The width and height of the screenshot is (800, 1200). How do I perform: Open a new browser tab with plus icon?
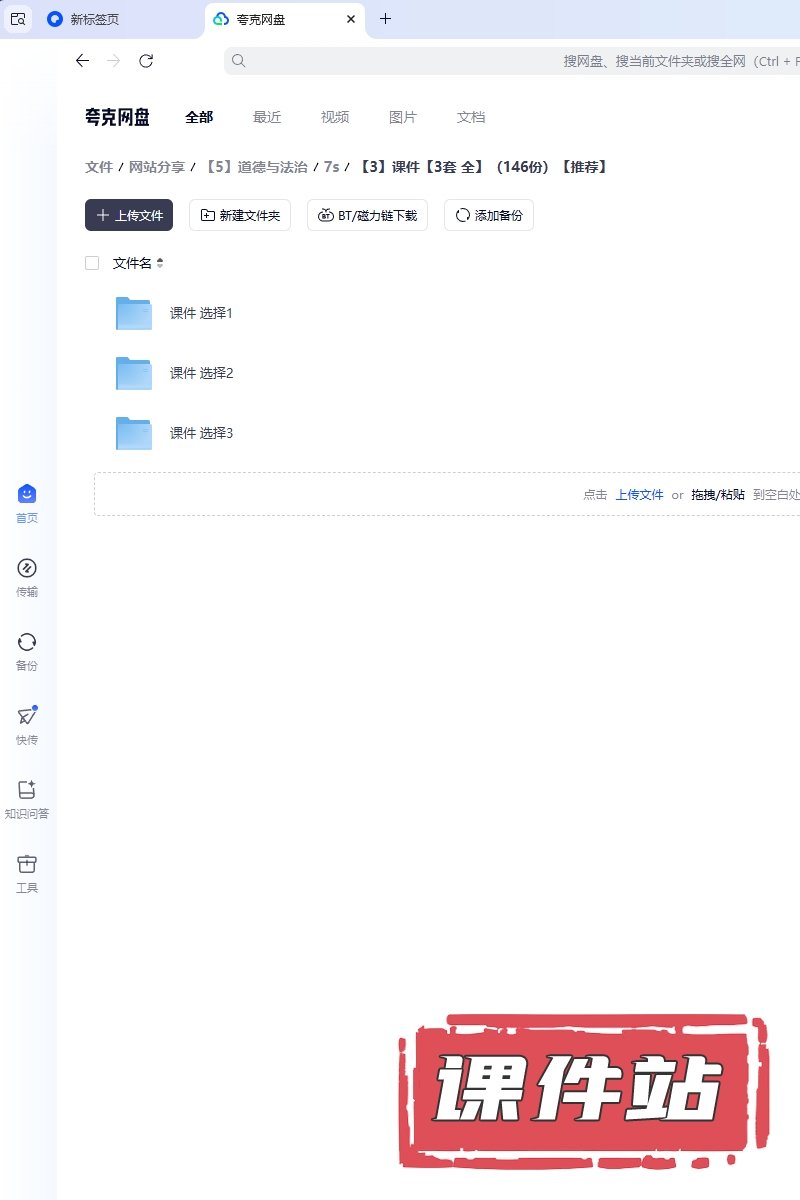(x=386, y=19)
